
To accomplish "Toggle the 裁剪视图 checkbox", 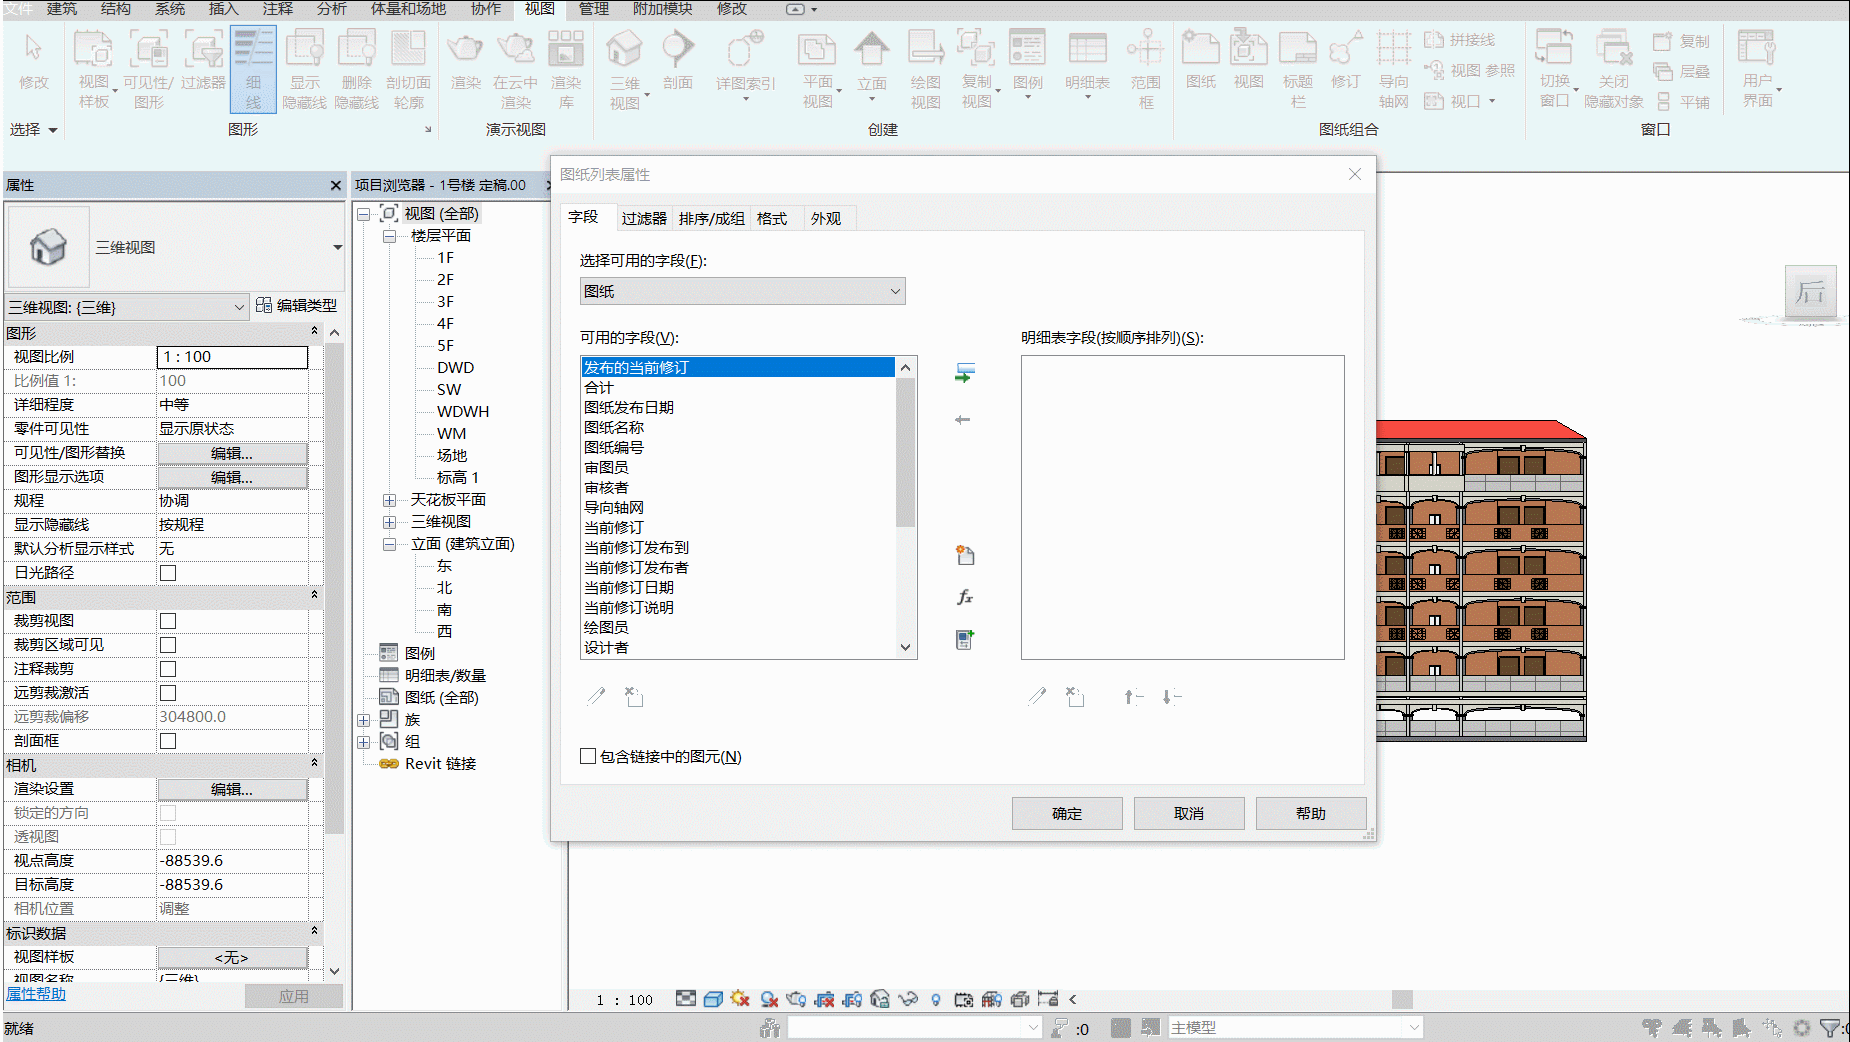I will pos(168,621).
